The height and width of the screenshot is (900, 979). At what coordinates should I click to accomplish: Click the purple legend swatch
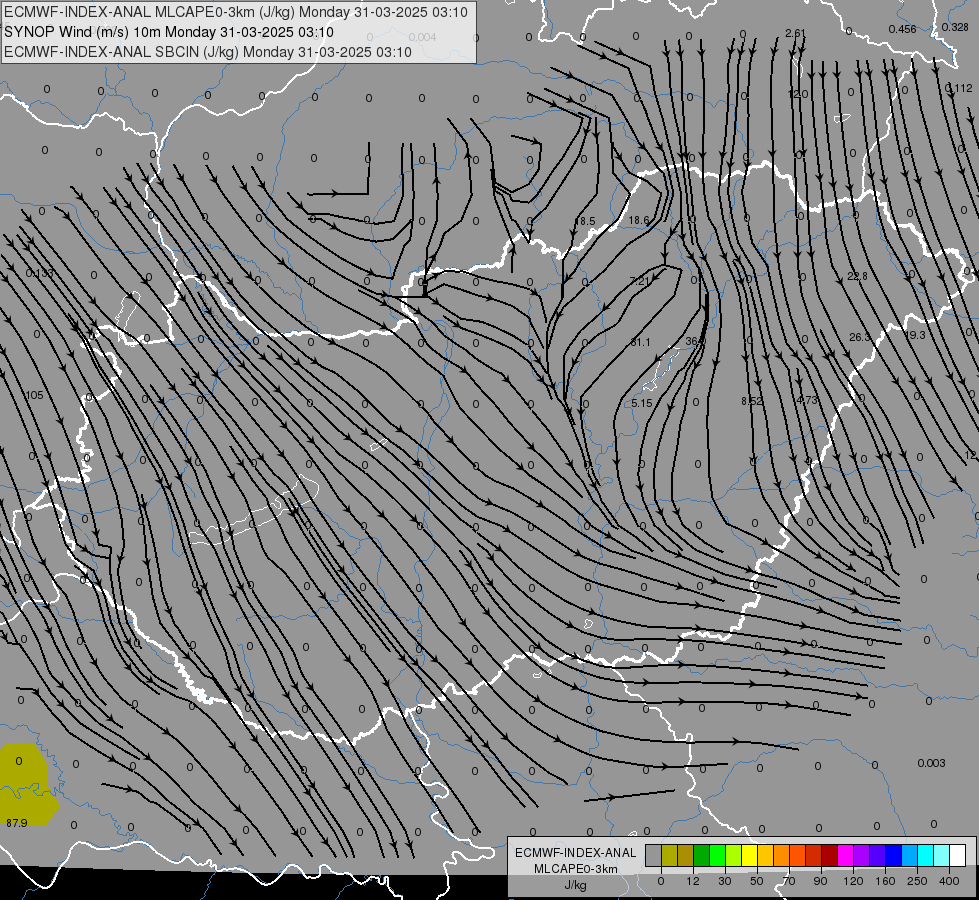861,855
